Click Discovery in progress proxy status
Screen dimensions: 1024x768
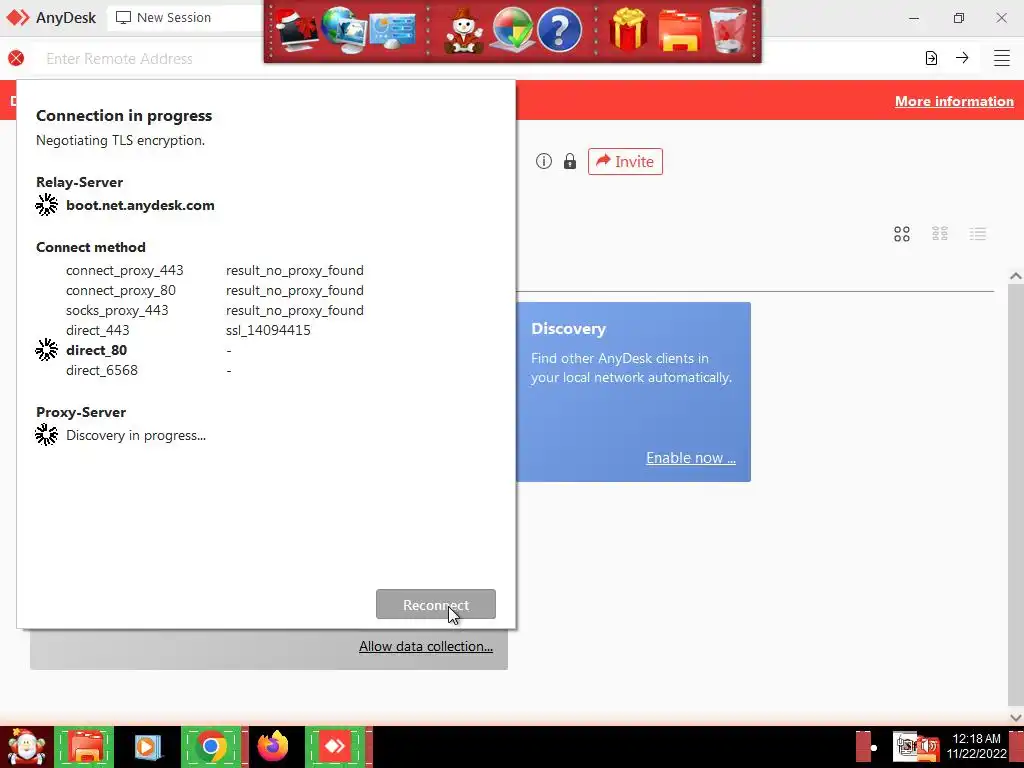136,436
